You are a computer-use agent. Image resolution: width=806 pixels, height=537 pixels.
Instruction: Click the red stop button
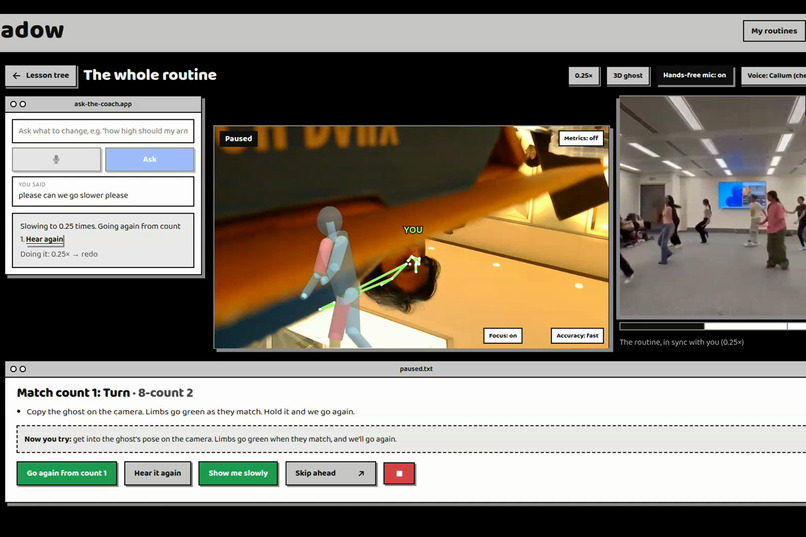click(x=399, y=473)
